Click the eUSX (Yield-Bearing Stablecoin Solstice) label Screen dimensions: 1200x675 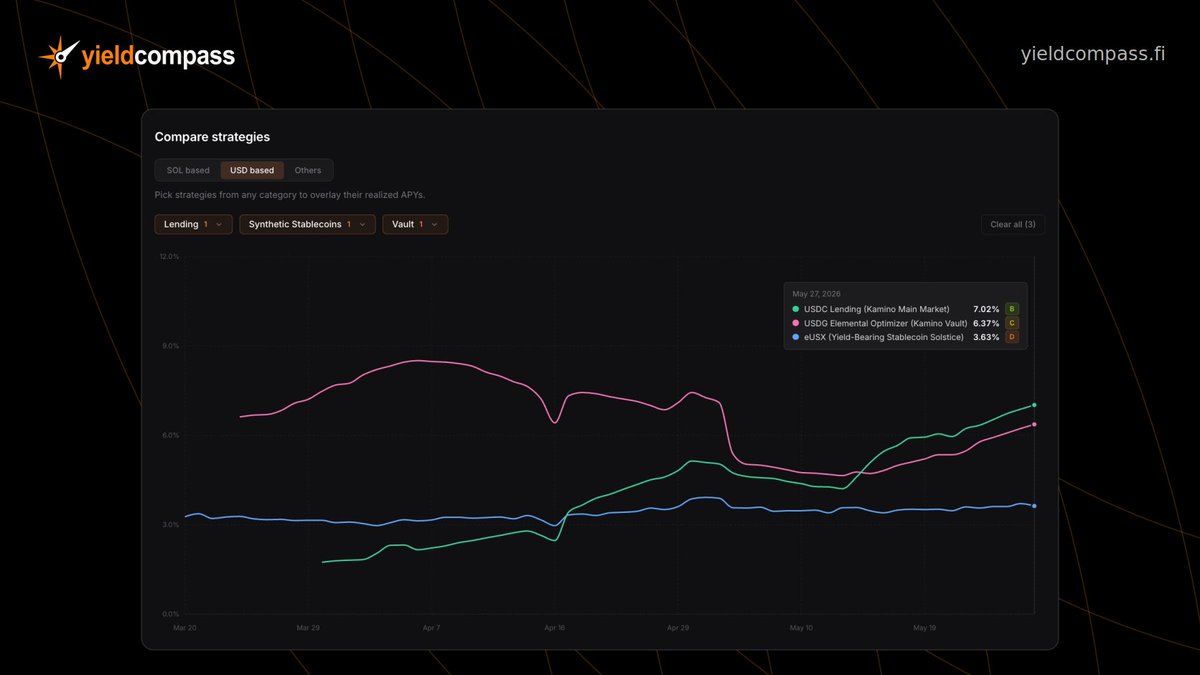(884, 337)
